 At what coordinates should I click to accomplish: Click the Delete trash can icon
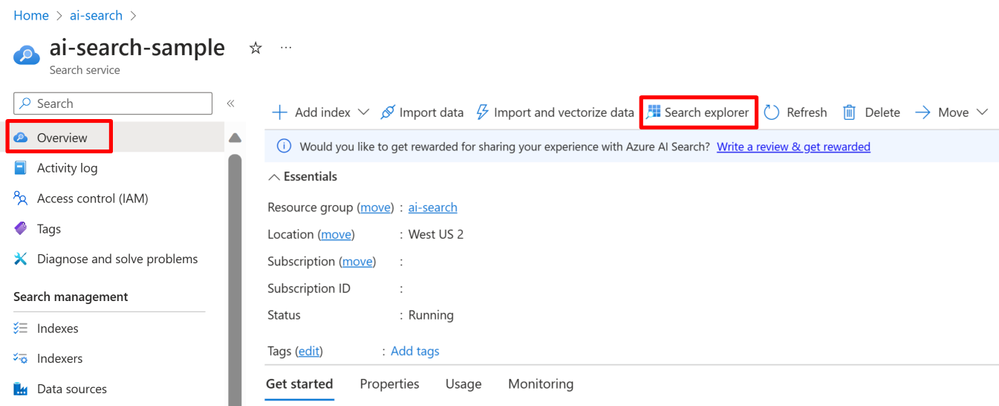pyautogui.click(x=849, y=113)
